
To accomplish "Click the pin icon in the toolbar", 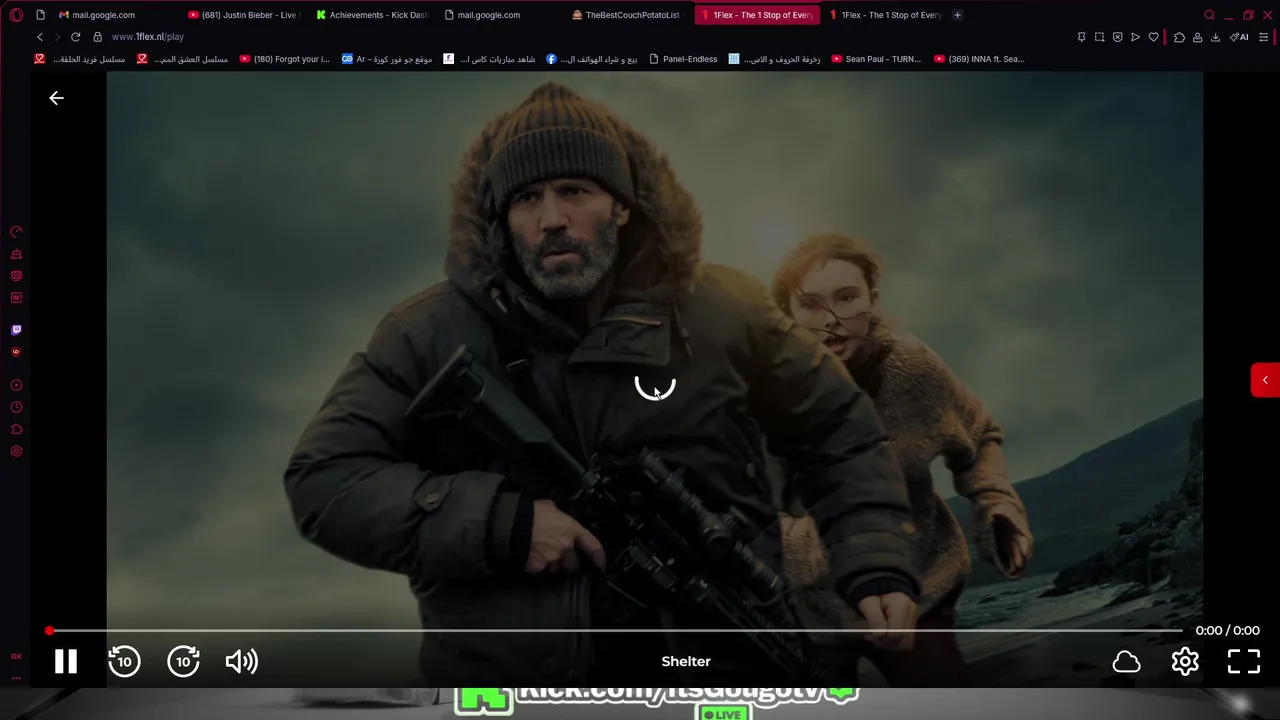I will click(1081, 37).
